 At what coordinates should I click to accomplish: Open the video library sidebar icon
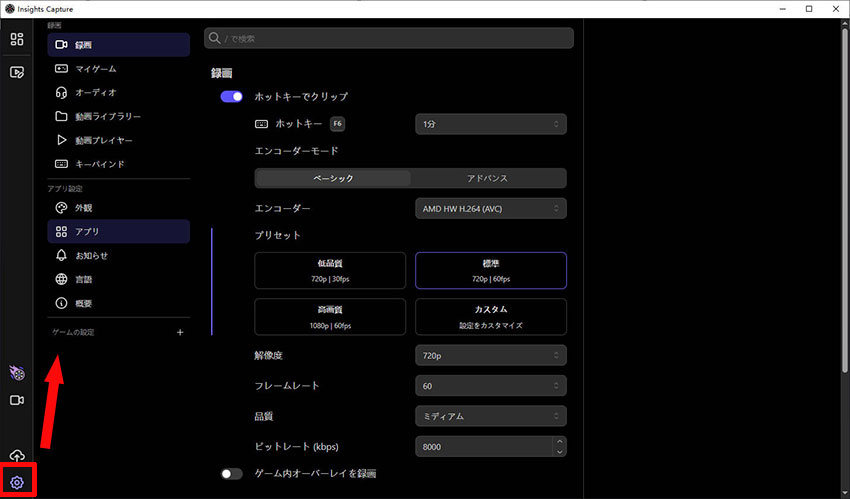[16, 72]
